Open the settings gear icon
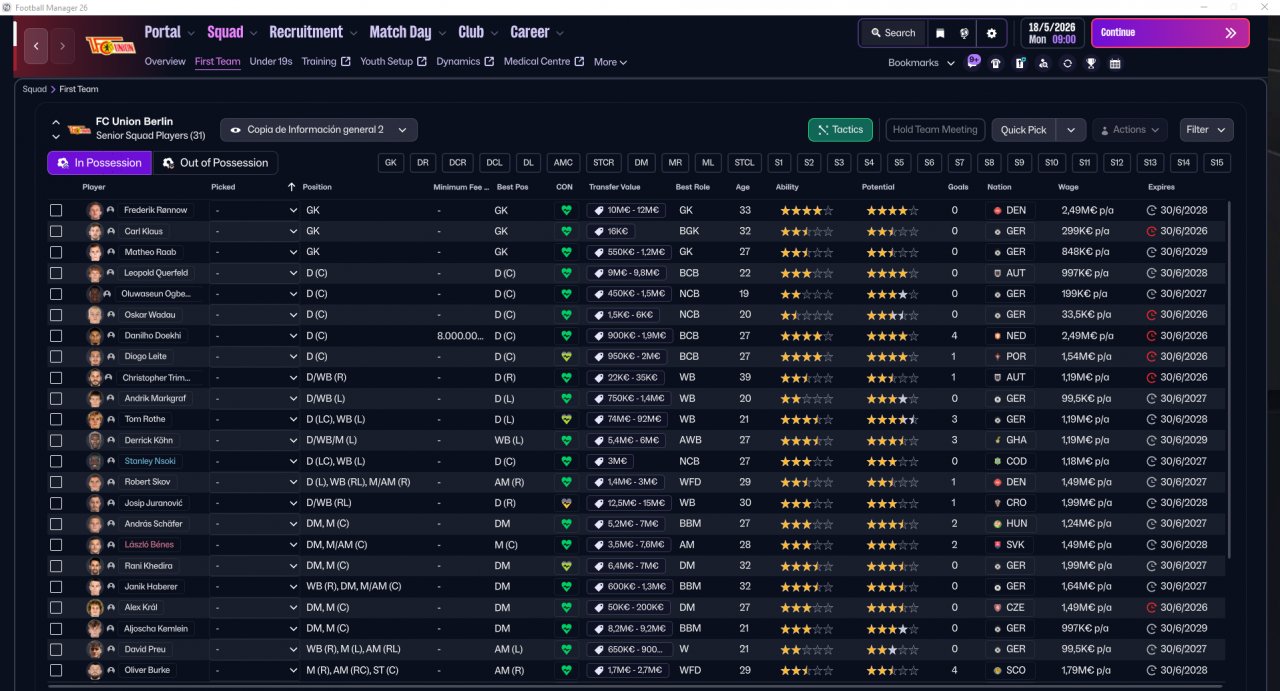Image resolution: width=1280 pixels, height=691 pixels. click(991, 33)
